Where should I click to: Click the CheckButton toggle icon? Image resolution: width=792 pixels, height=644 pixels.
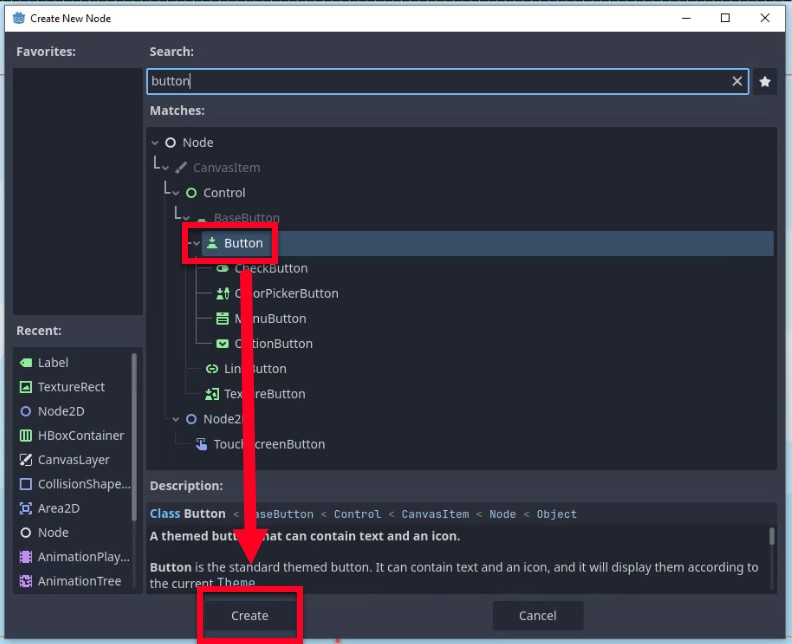click(x=223, y=268)
